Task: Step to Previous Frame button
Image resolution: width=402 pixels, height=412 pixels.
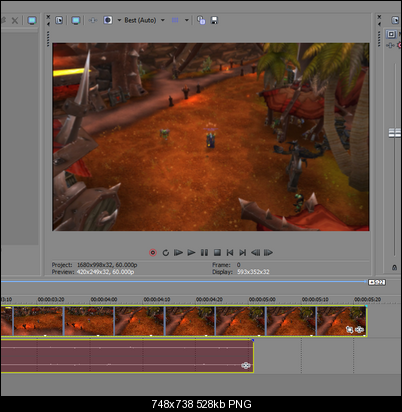Action: coord(255,253)
